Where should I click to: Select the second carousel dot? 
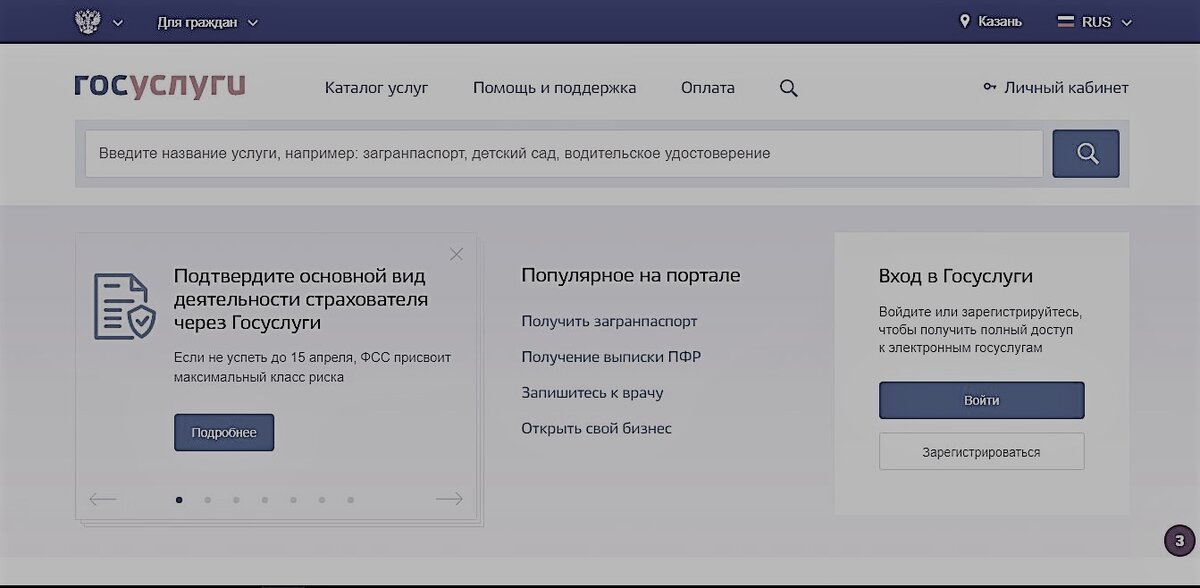[208, 499]
